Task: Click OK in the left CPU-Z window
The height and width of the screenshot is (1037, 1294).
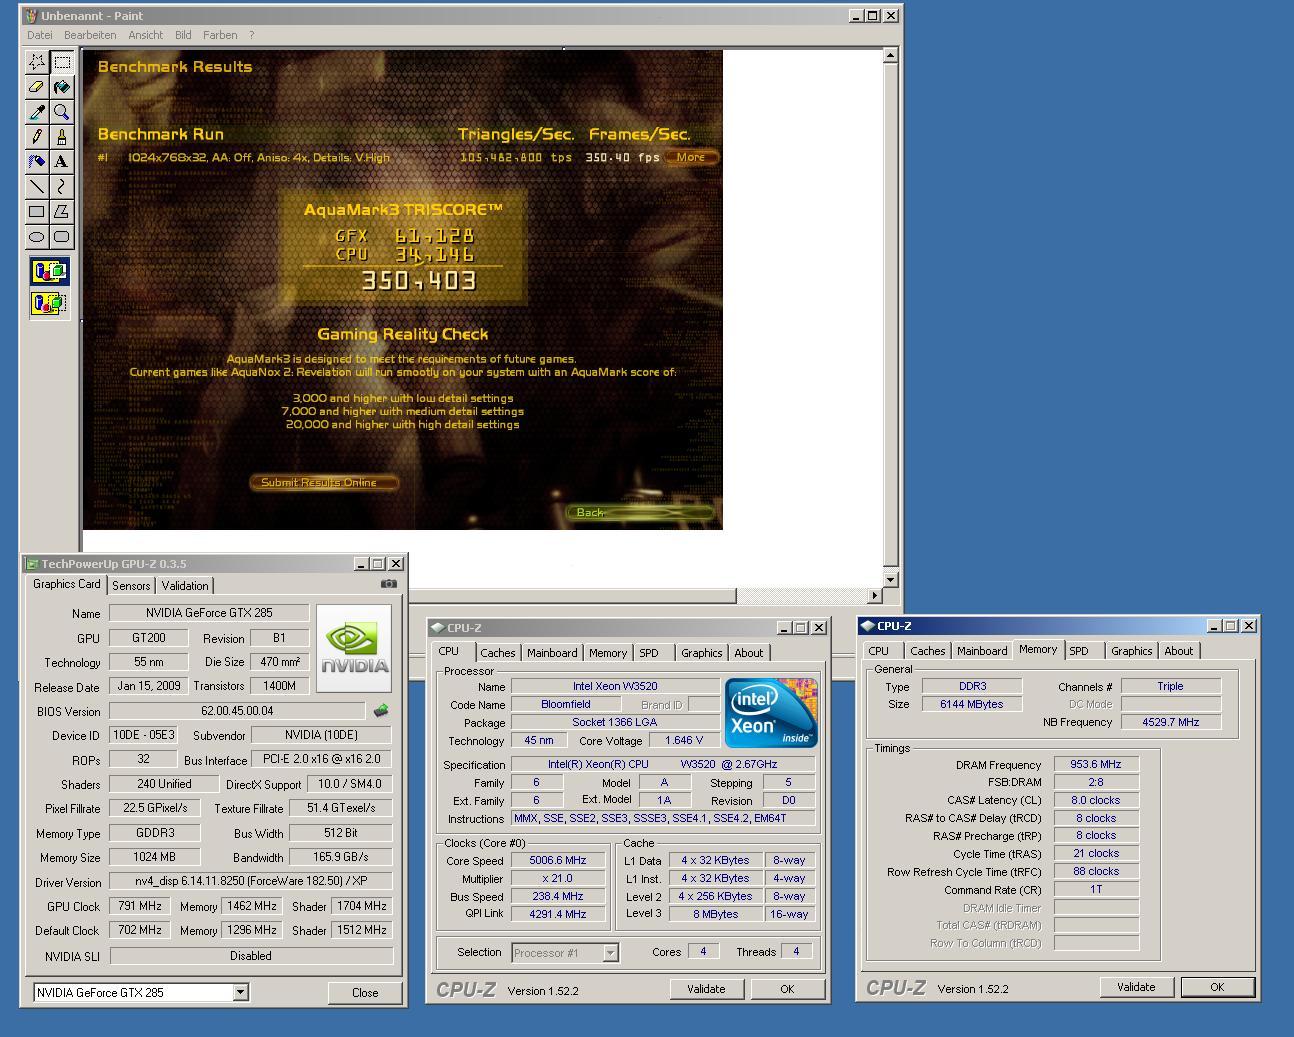Action: pos(787,989)
